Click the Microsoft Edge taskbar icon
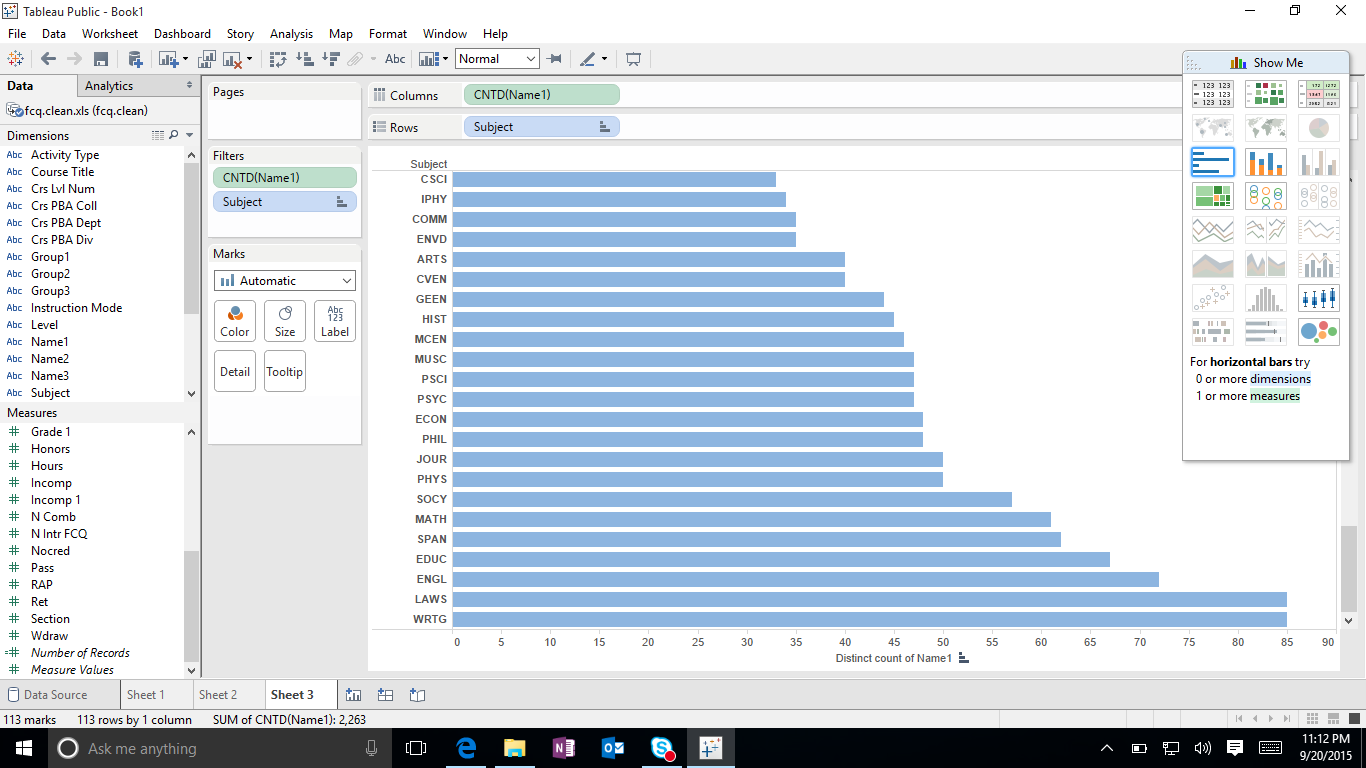1366x768 pixels. pos(466,748)
